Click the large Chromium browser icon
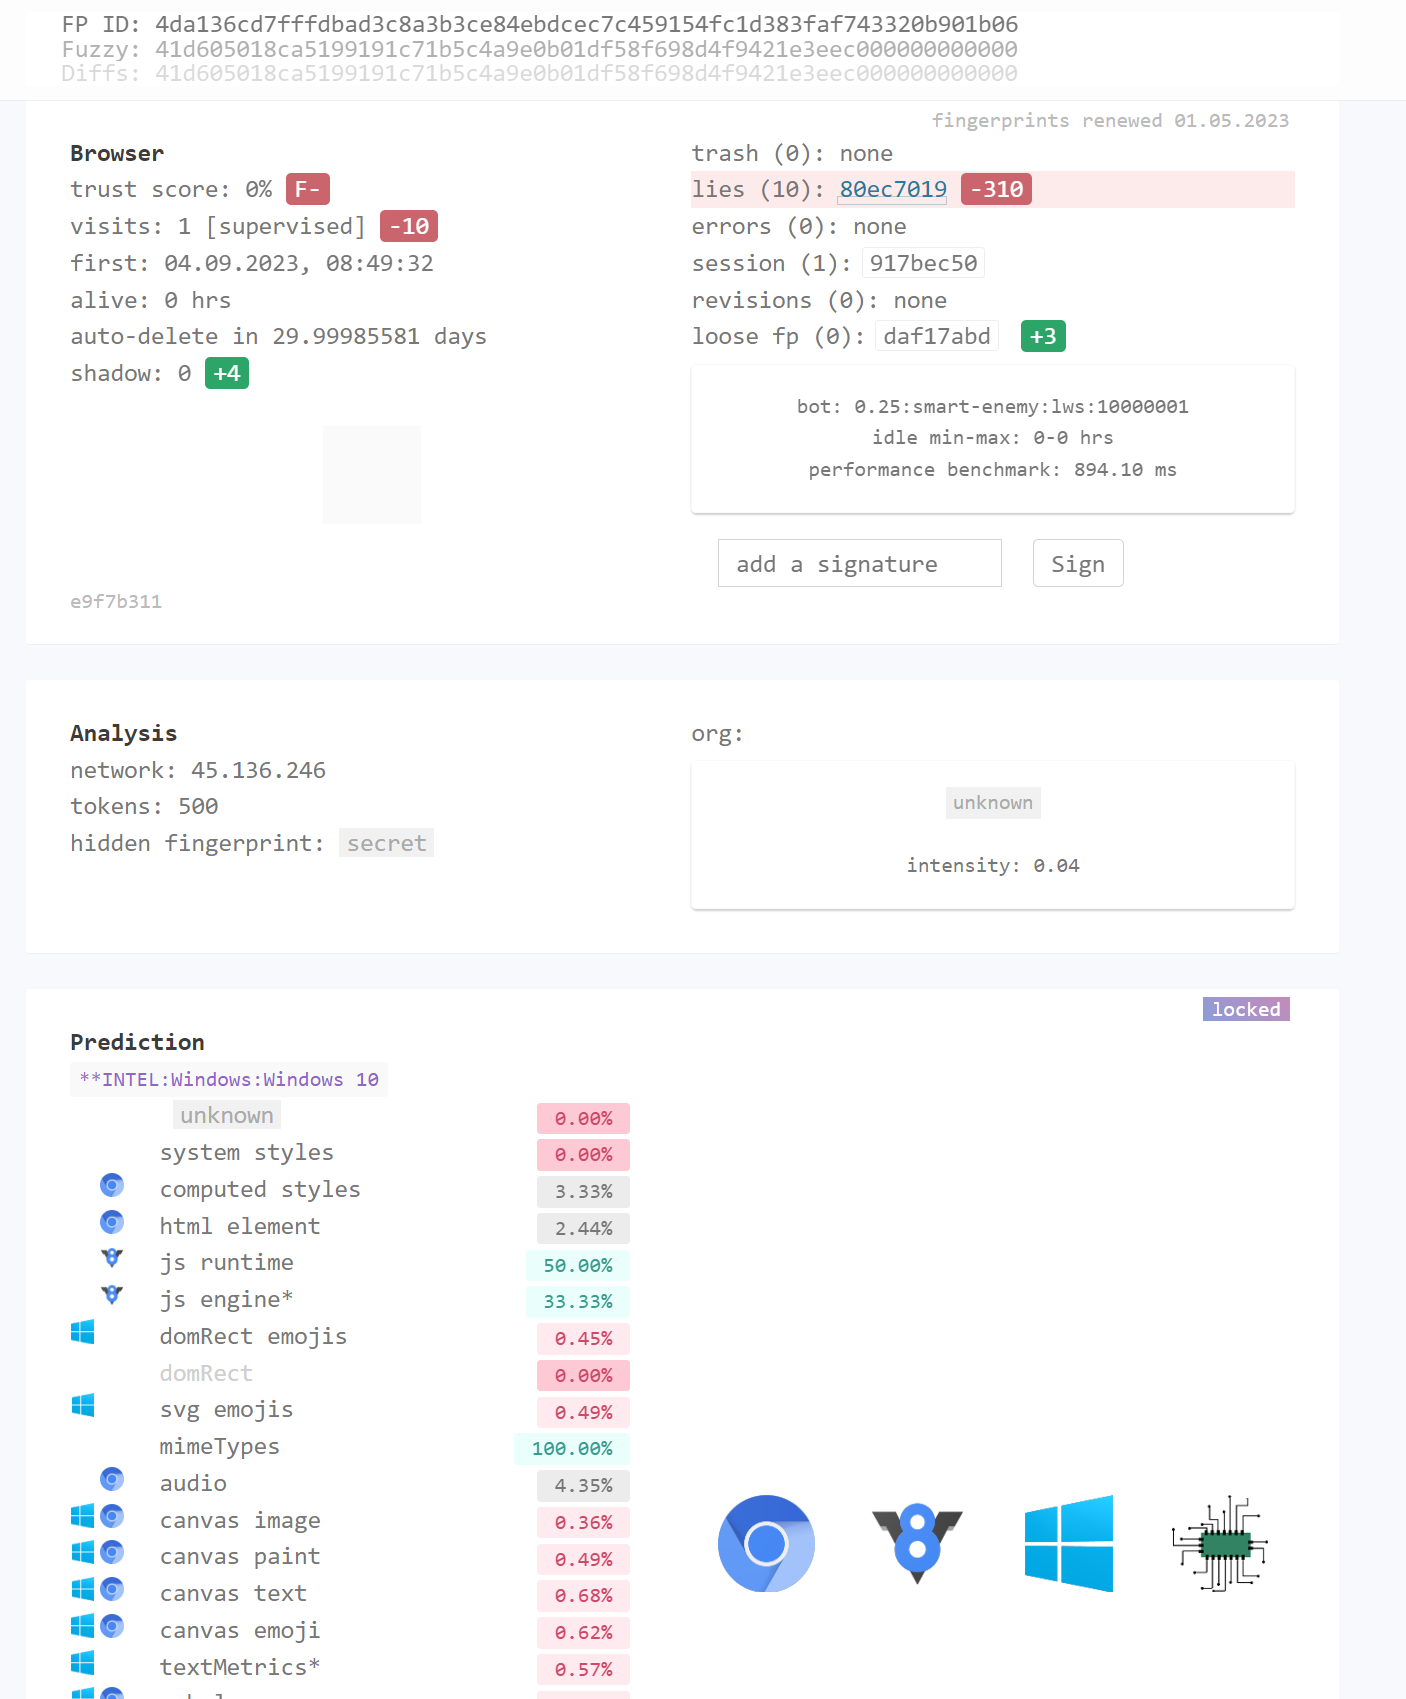 [766, 1543]
